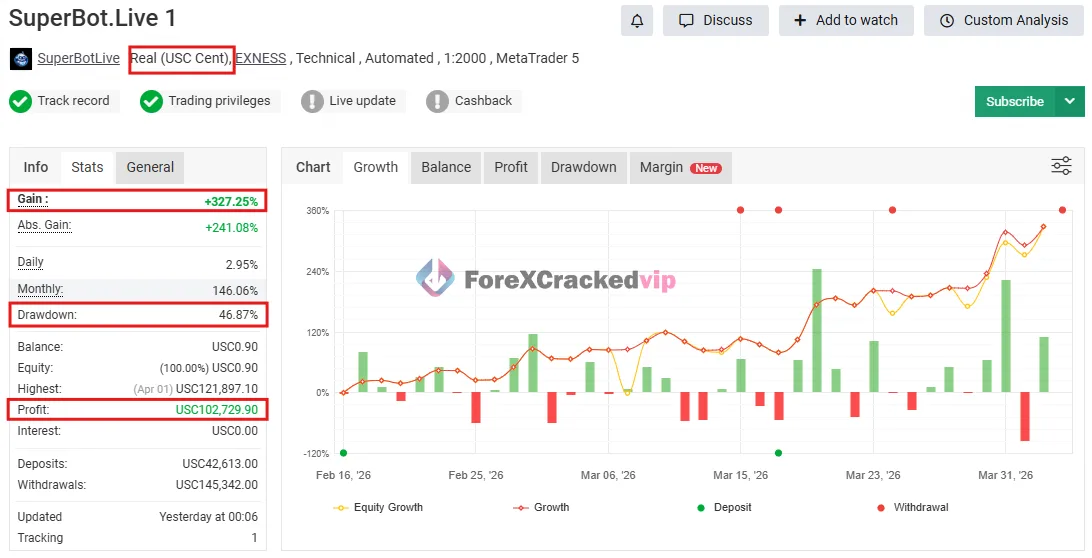Switch to the Drawdown chart tab
The image size is (1092, 558).
click(583, 167)
